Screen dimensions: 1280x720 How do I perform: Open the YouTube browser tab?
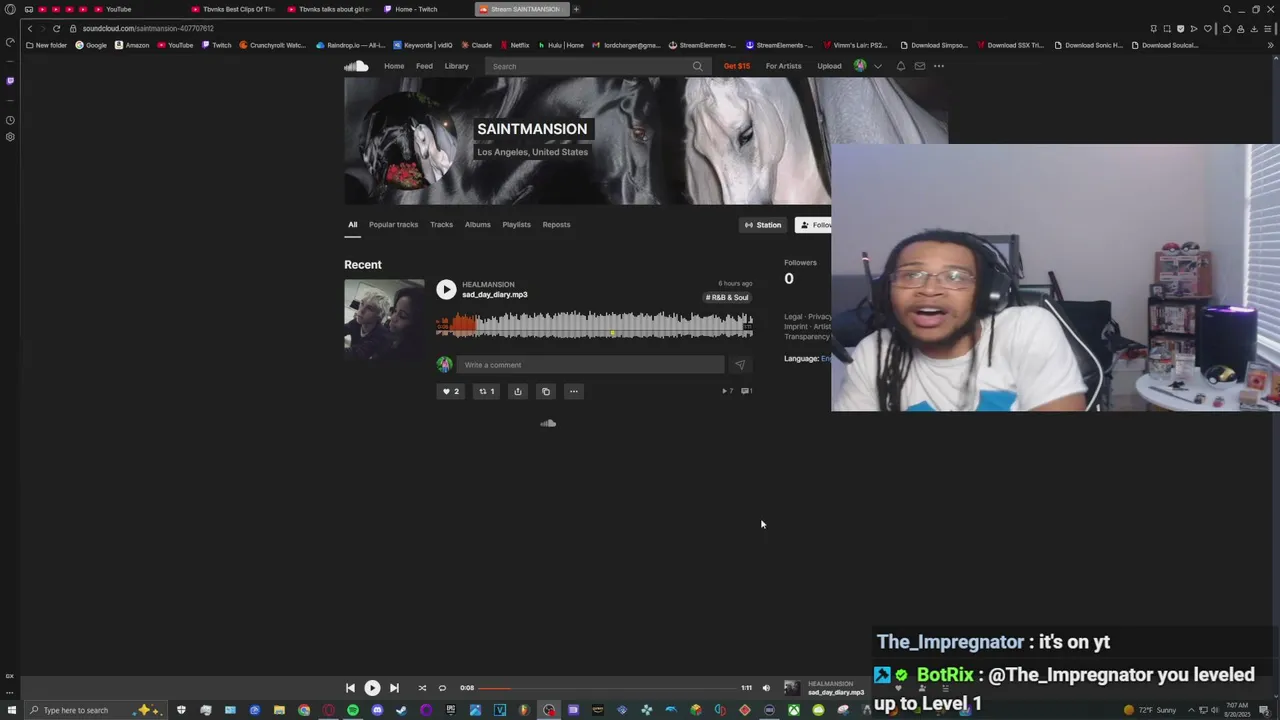coord(118,9)
